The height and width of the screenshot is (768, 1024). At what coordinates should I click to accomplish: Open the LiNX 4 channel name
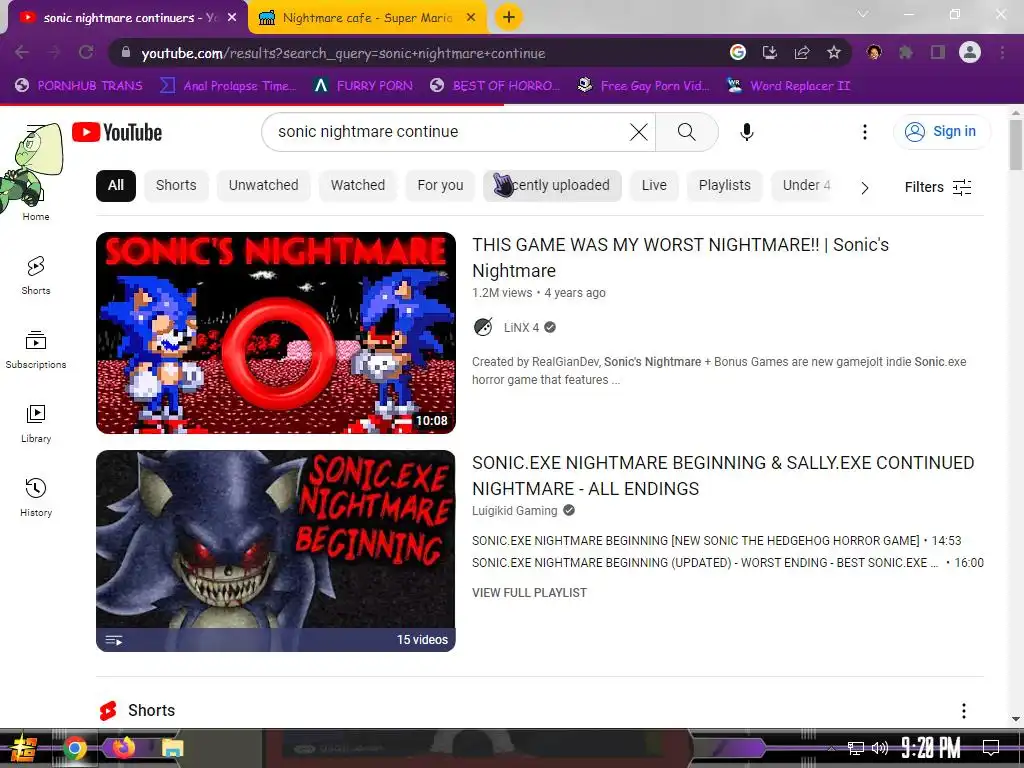521,327
